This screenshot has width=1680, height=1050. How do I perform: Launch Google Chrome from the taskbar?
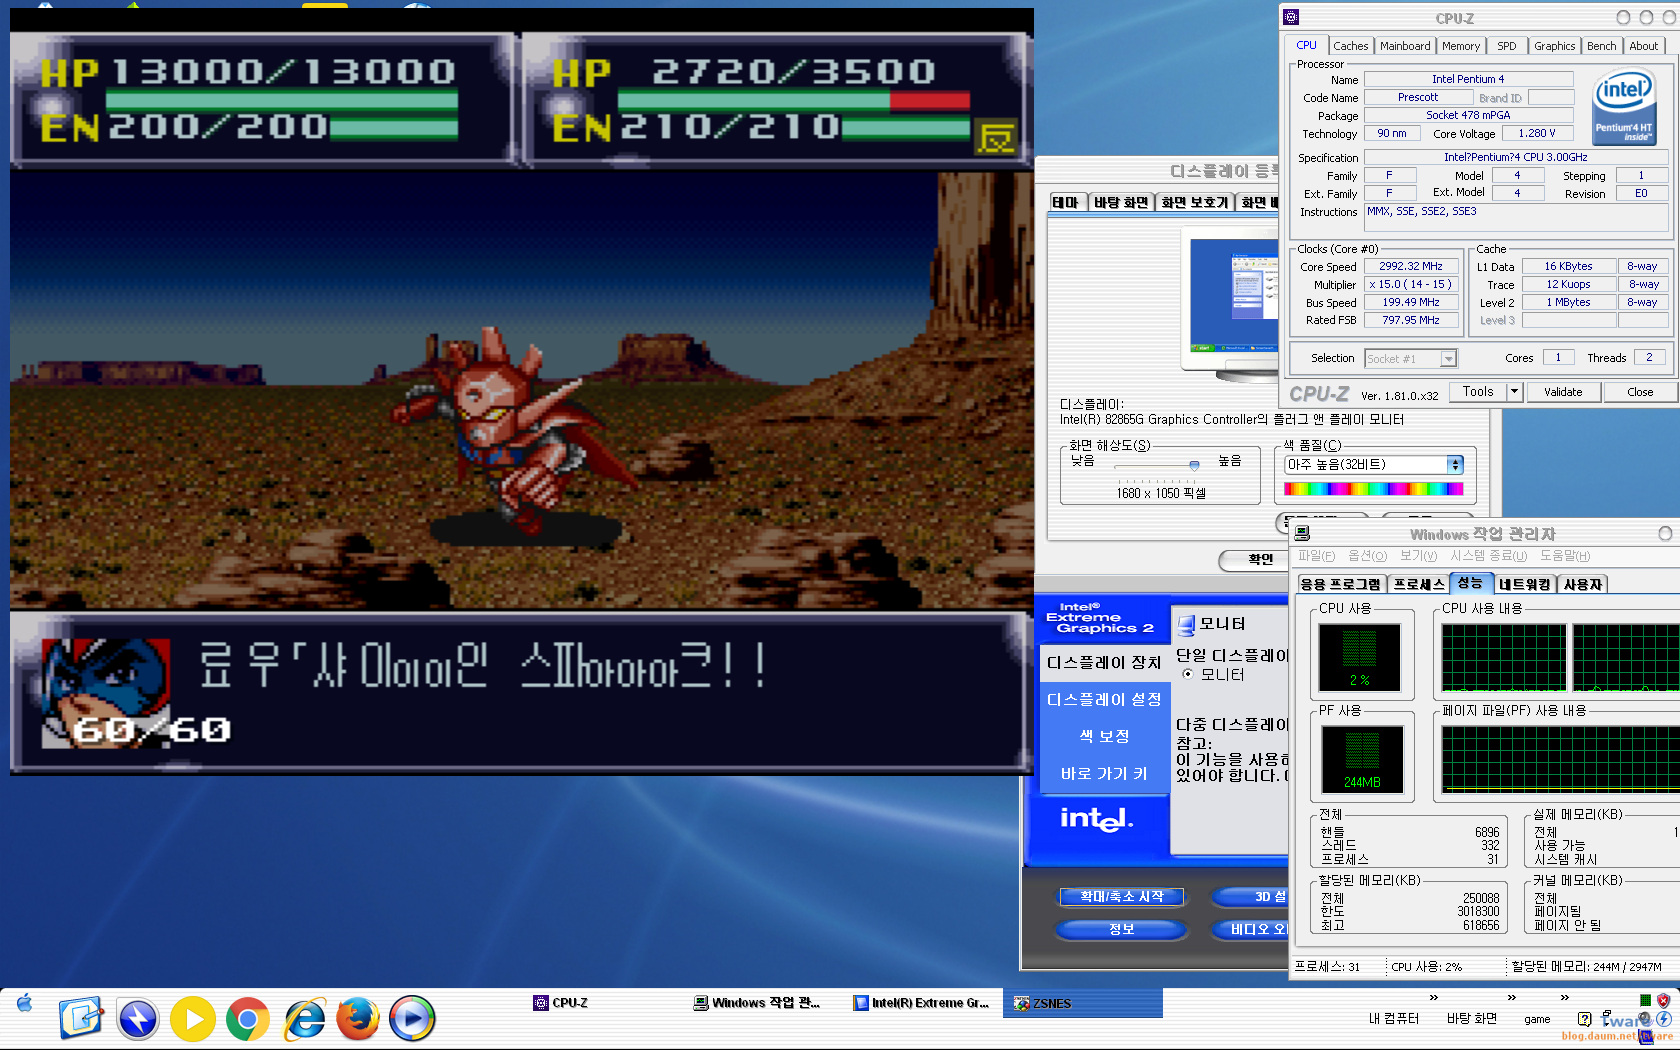247,1019
